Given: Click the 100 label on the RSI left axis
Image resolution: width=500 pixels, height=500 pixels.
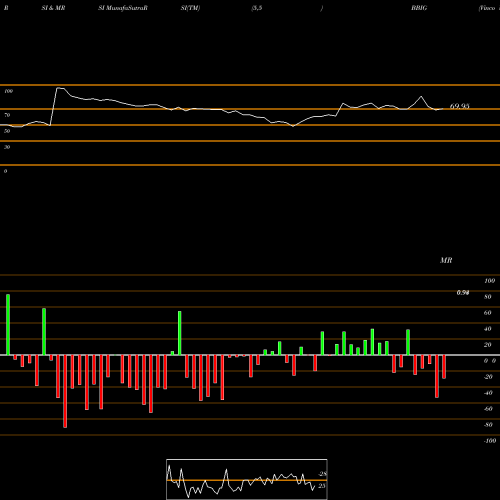Looking at the screenshot, I should [8, 91].
